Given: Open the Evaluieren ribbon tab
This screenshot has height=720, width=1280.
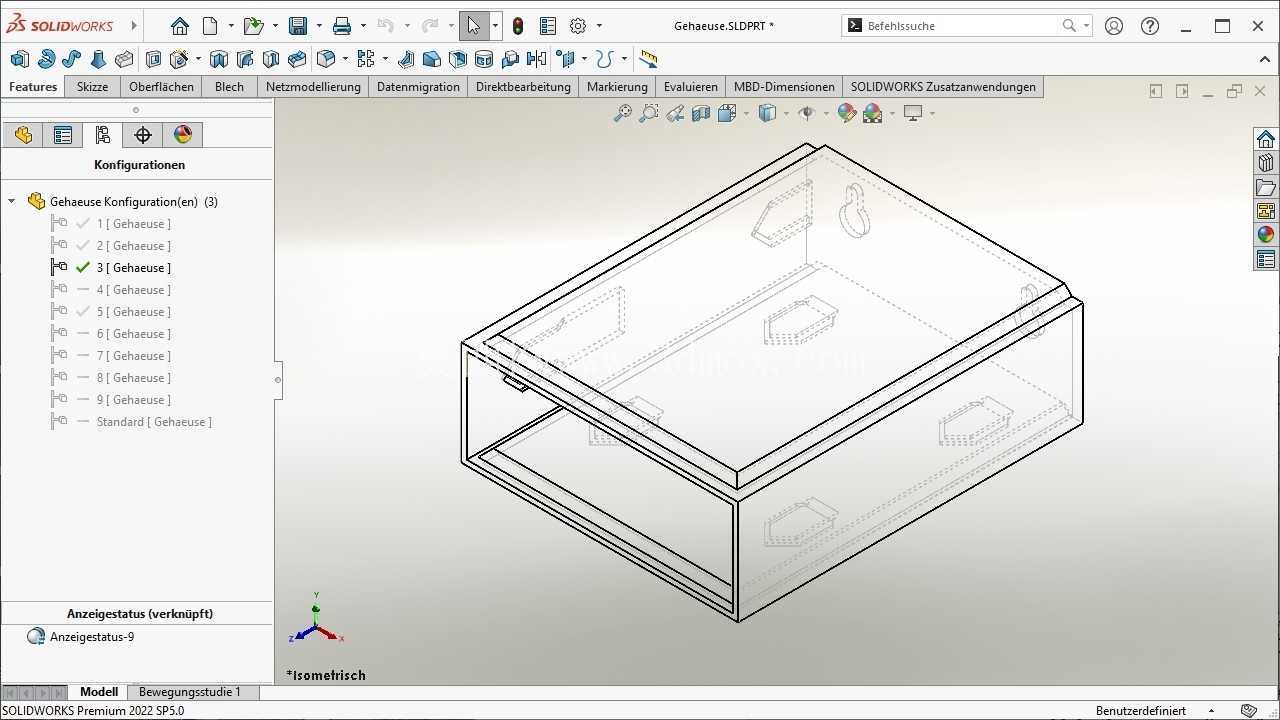Looking at the screenshot, I should pyautogui.click(x=690, y=87).
